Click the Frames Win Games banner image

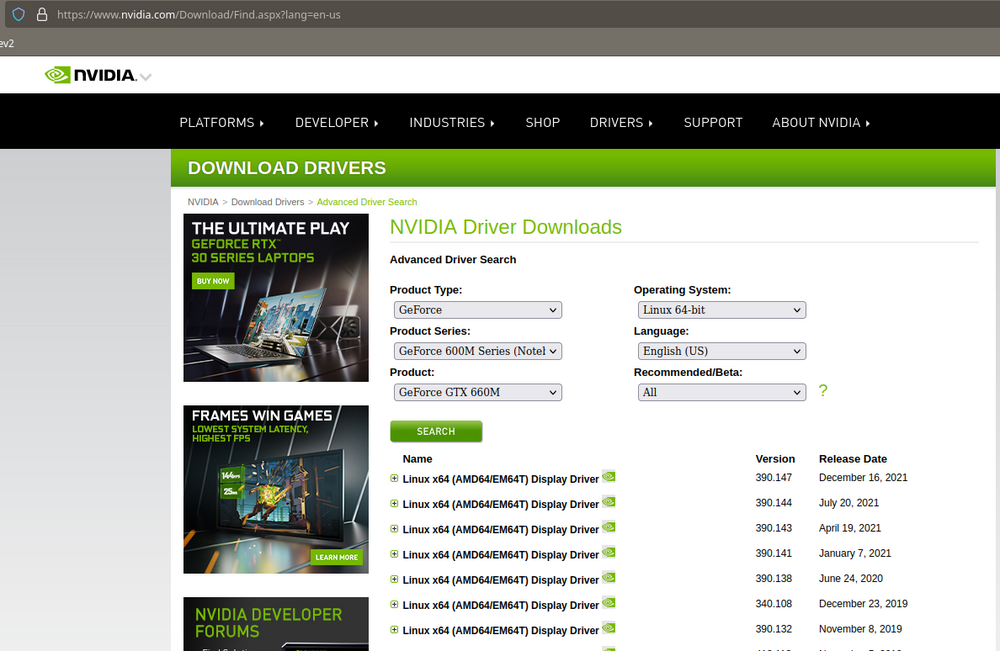[x=276, y=490]
